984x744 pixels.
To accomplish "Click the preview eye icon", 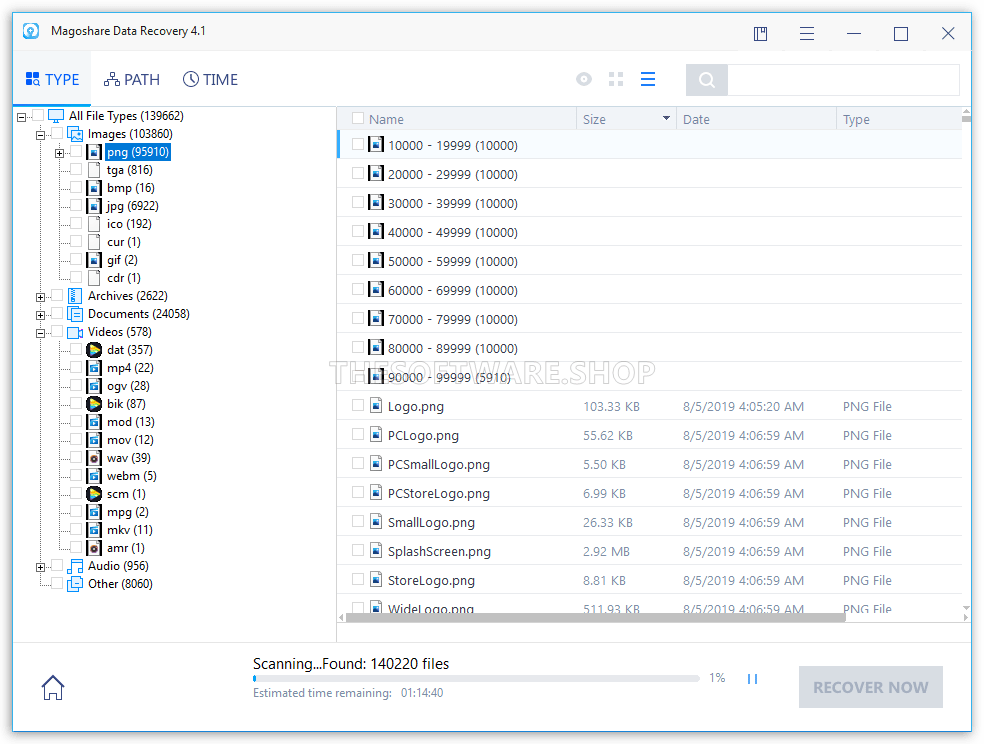I will [584, 79].
